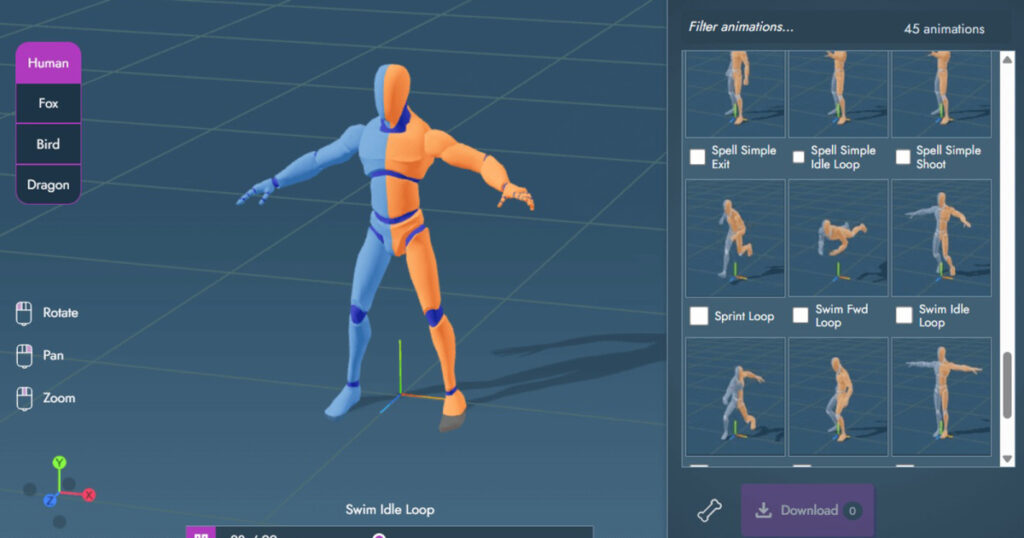The width and height of the screenshot is (1024, 538).
Task: Preview the Sprint Loop animation thumbnail
Action: [x=735, y=238]
